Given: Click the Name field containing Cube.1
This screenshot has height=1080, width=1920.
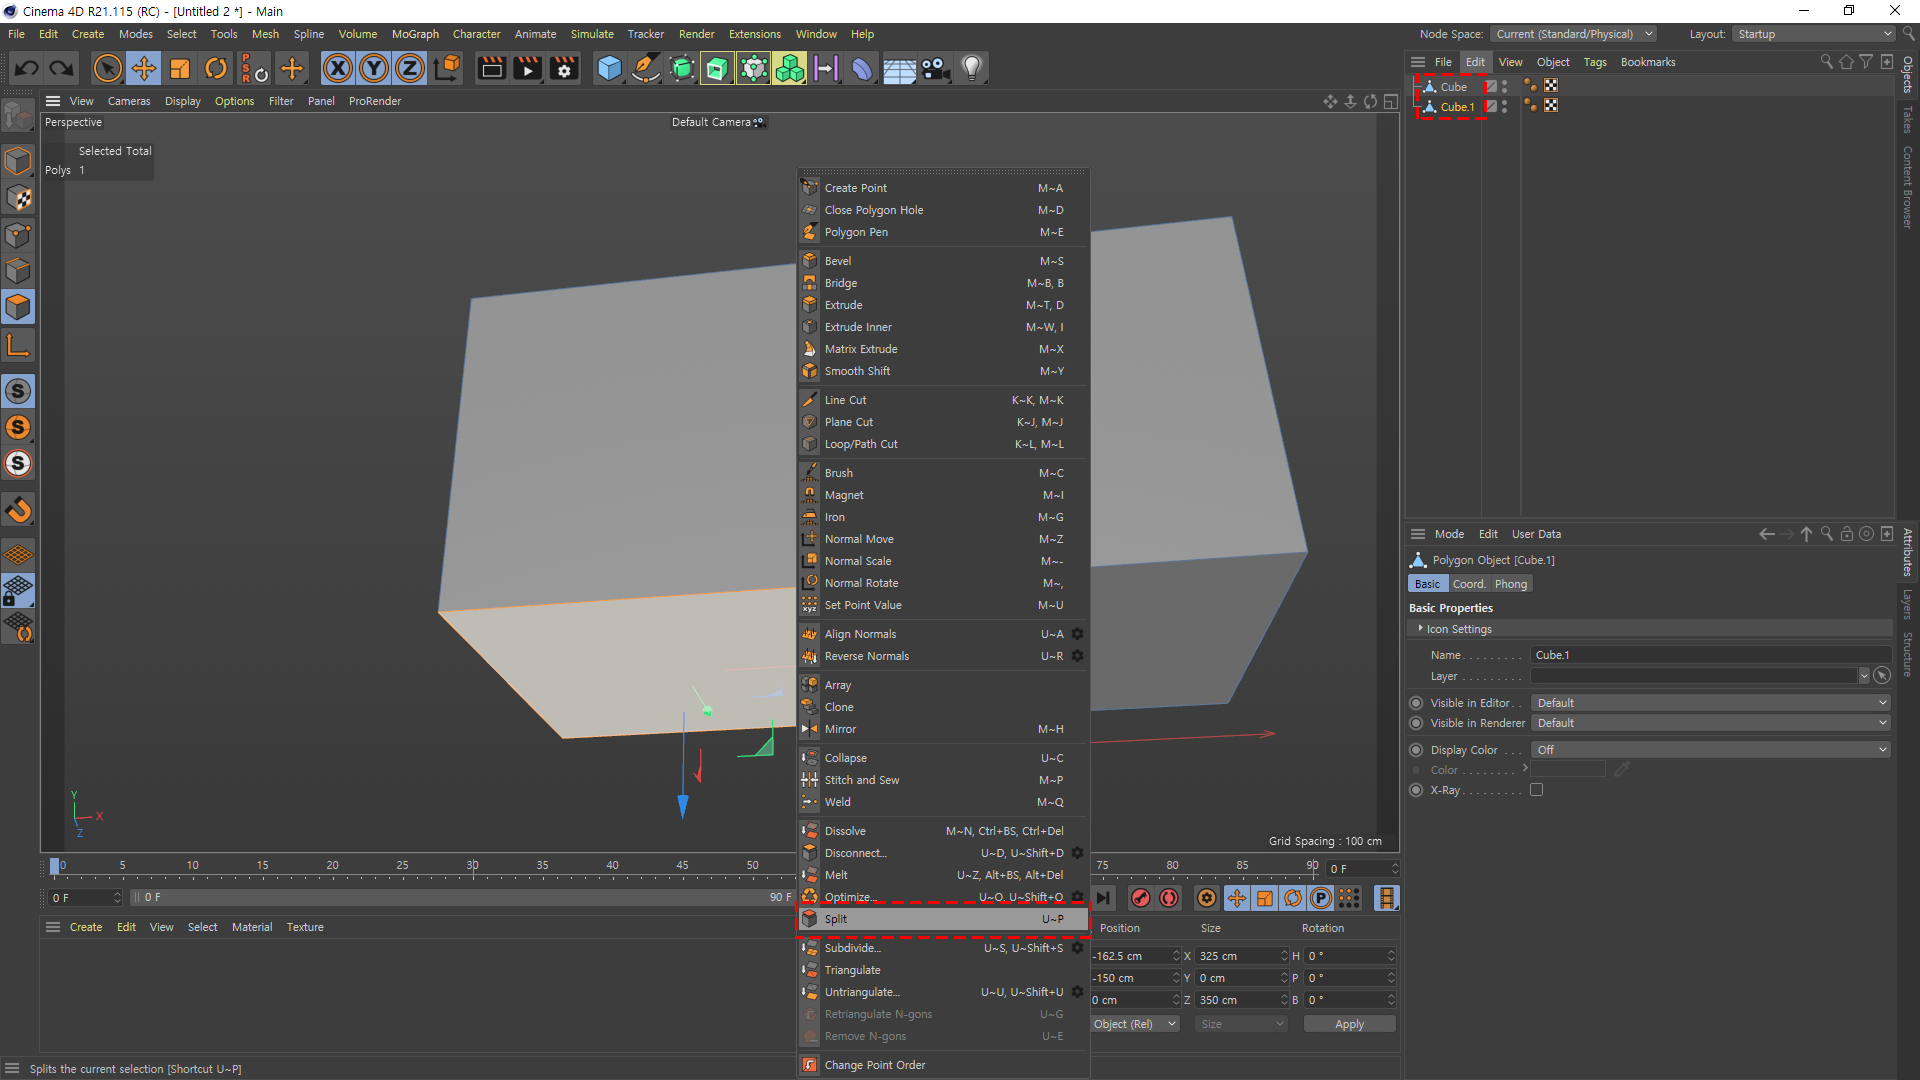Looking at the screenshot, I should click(x=1710, y=655).
